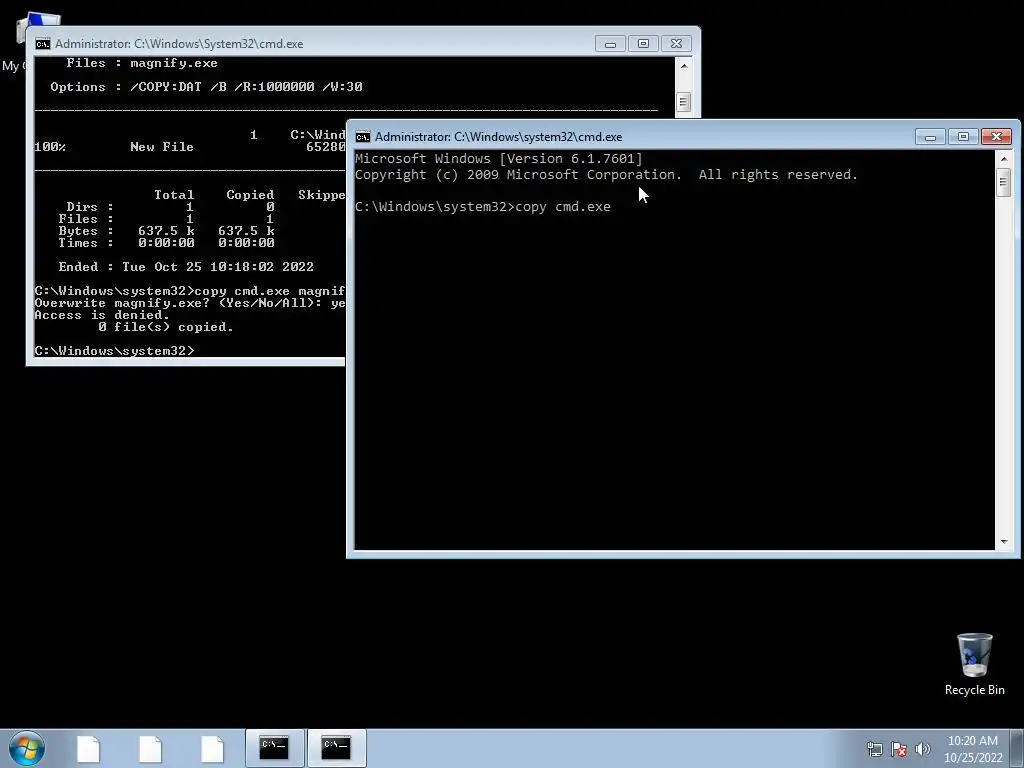Click the front cmd scrollbar thumb
Screen dimensions: 1024x768
click(x=1004, y=182)
